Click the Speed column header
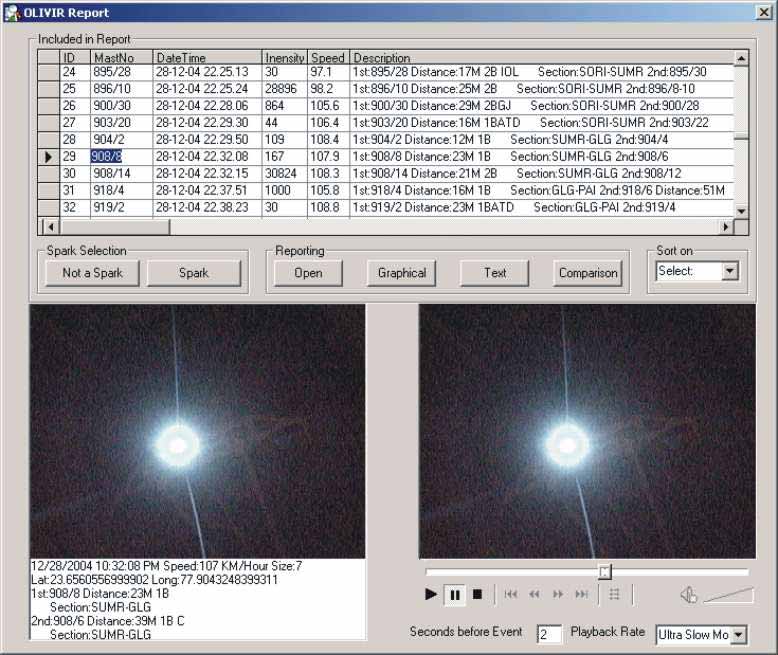The width and height of the screenshot is (778, 655). pyautogui.click(x=327, y=58)
